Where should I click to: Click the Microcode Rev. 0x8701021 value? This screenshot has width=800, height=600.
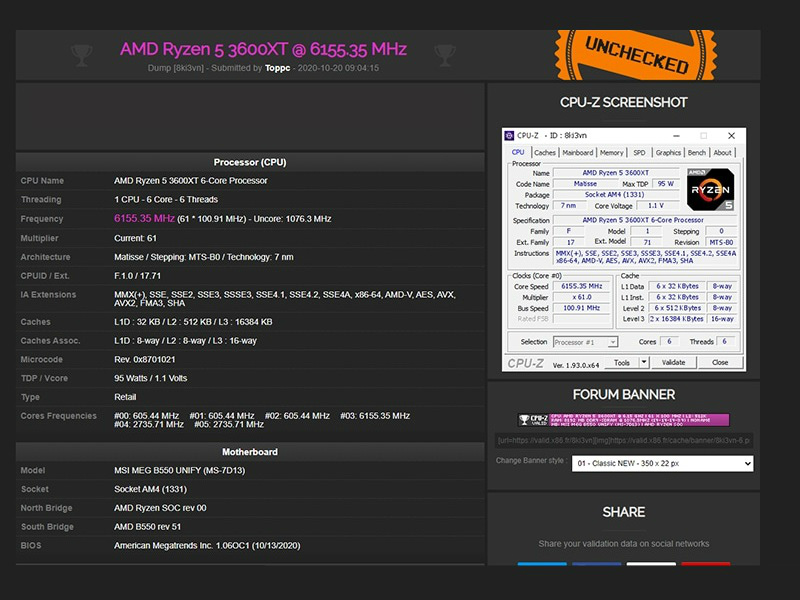[145, 359]
